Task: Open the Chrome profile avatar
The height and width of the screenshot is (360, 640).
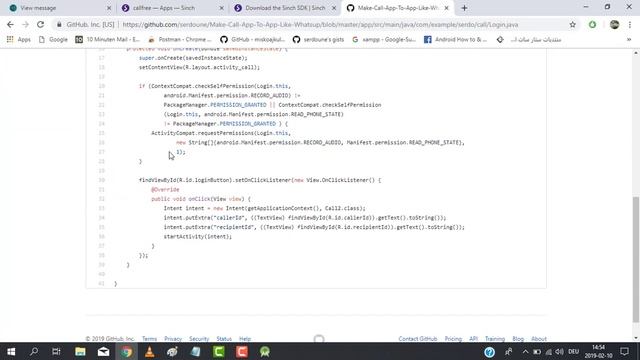Action: pyautogui.click(x=614, y=24)
